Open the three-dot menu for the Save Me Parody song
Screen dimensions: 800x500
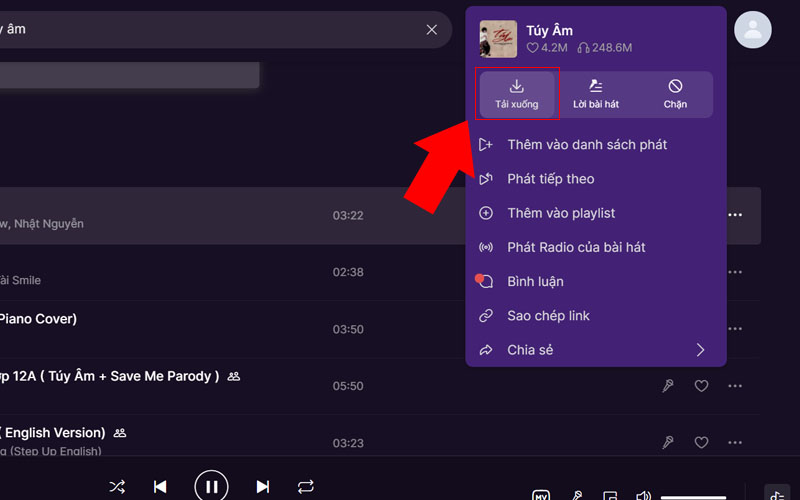tap(735, 386)
